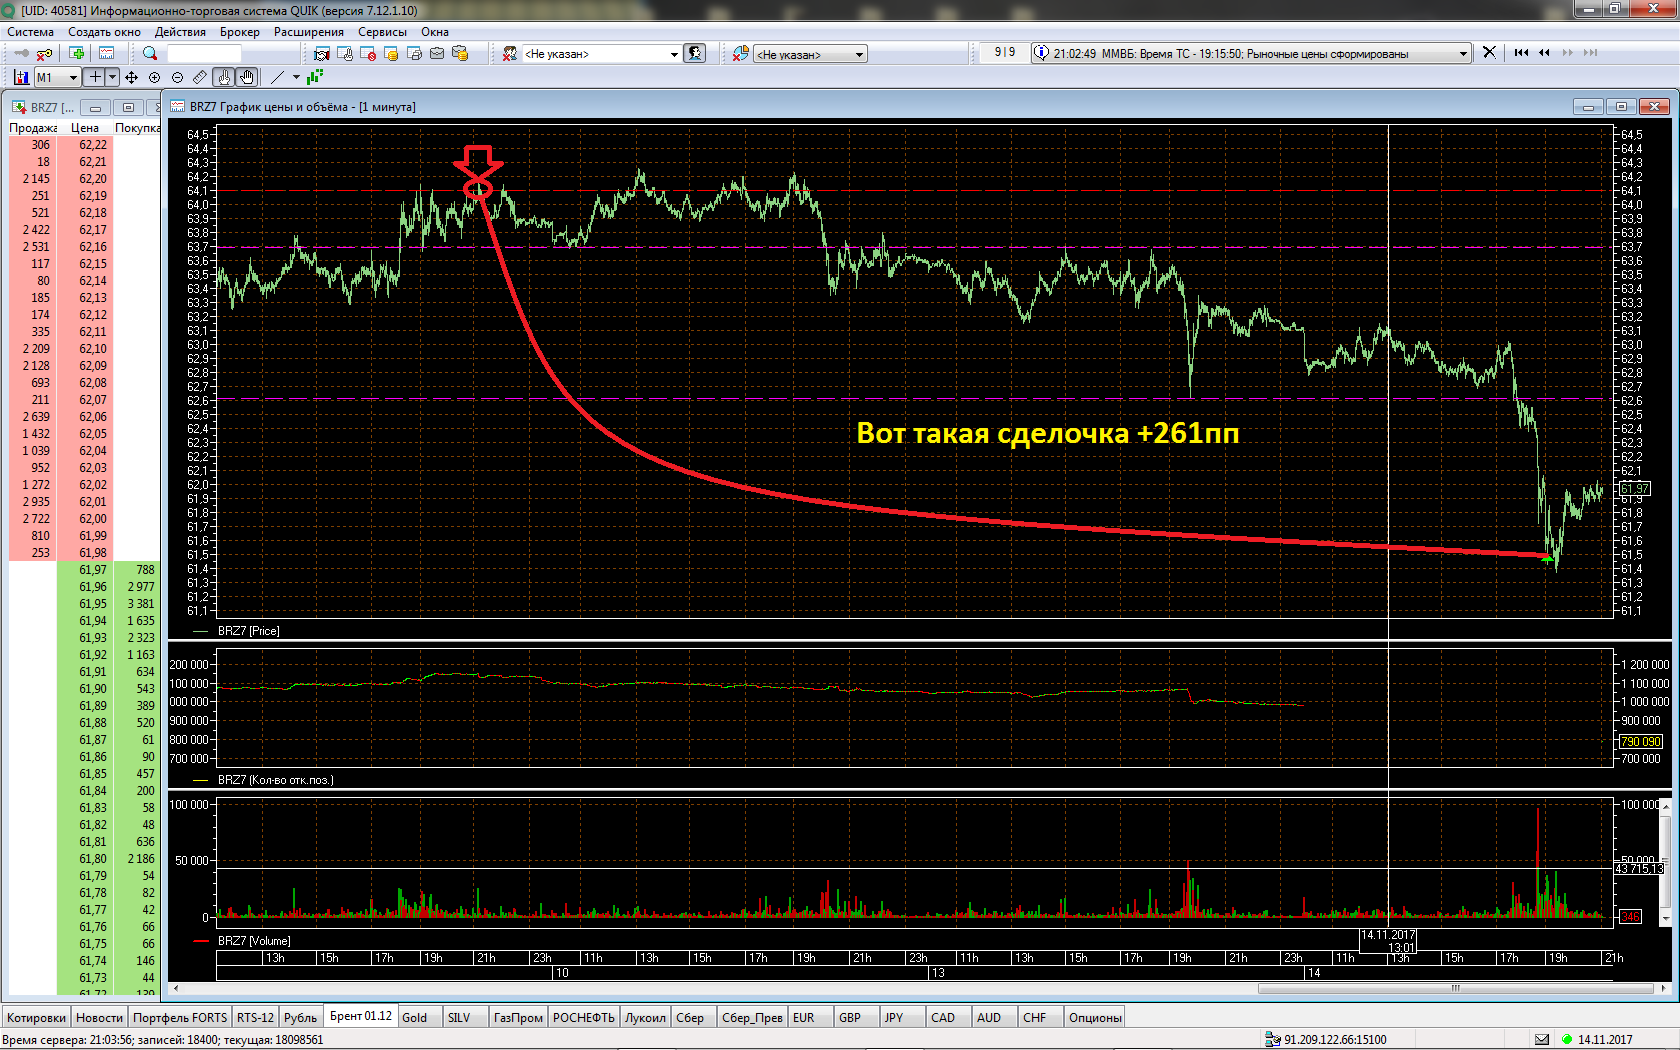
Task: Click the horizontal chart scrollbar thumb
Action: coord(1457,988)
